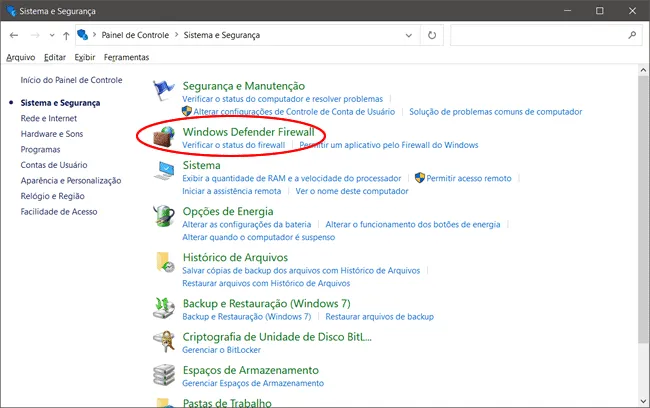Click the Espaços de Armazenamento drives icon

click(x=164, y=374)
